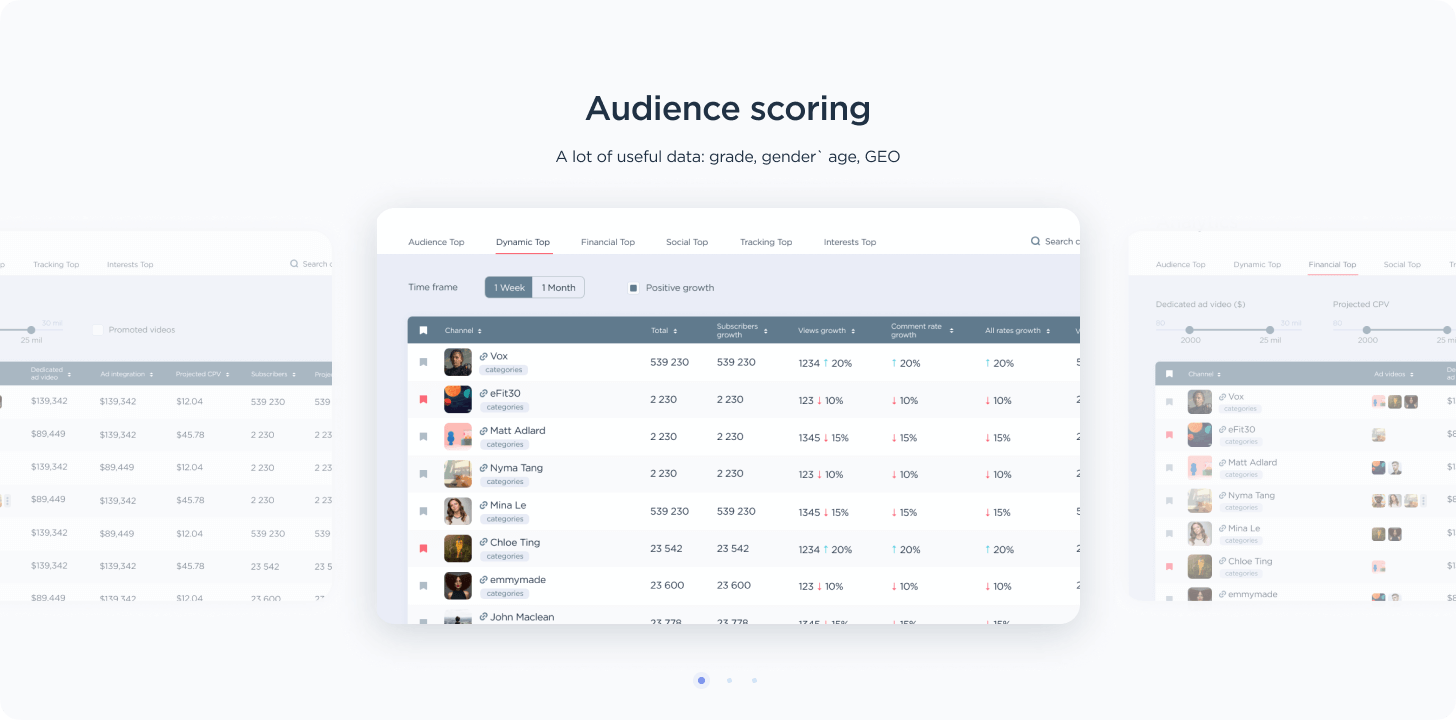Click Search field in center panel
Screen dimensions: 1456x720
click(x=1055, y=241)
